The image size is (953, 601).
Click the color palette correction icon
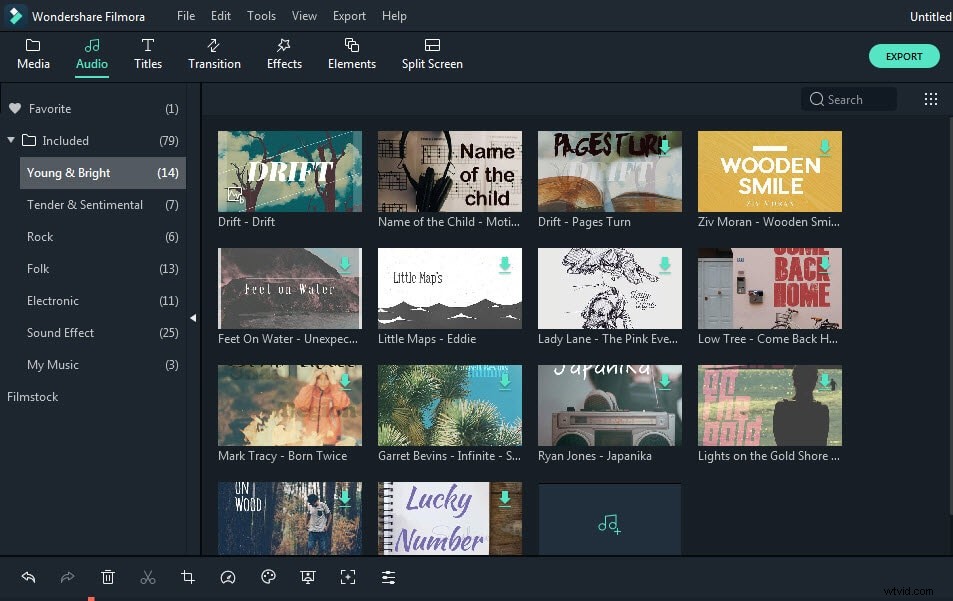[268, 577]
